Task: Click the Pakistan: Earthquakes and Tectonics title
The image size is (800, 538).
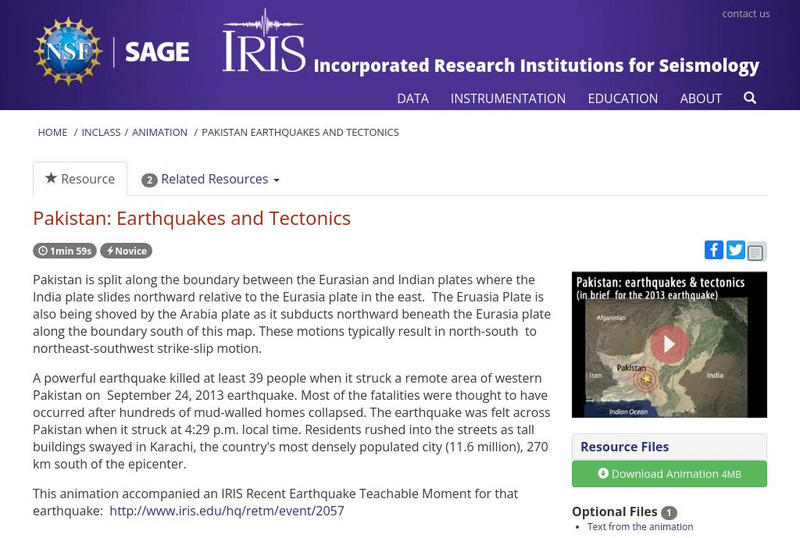Action: pyautogui.click(x=192, y=218)
